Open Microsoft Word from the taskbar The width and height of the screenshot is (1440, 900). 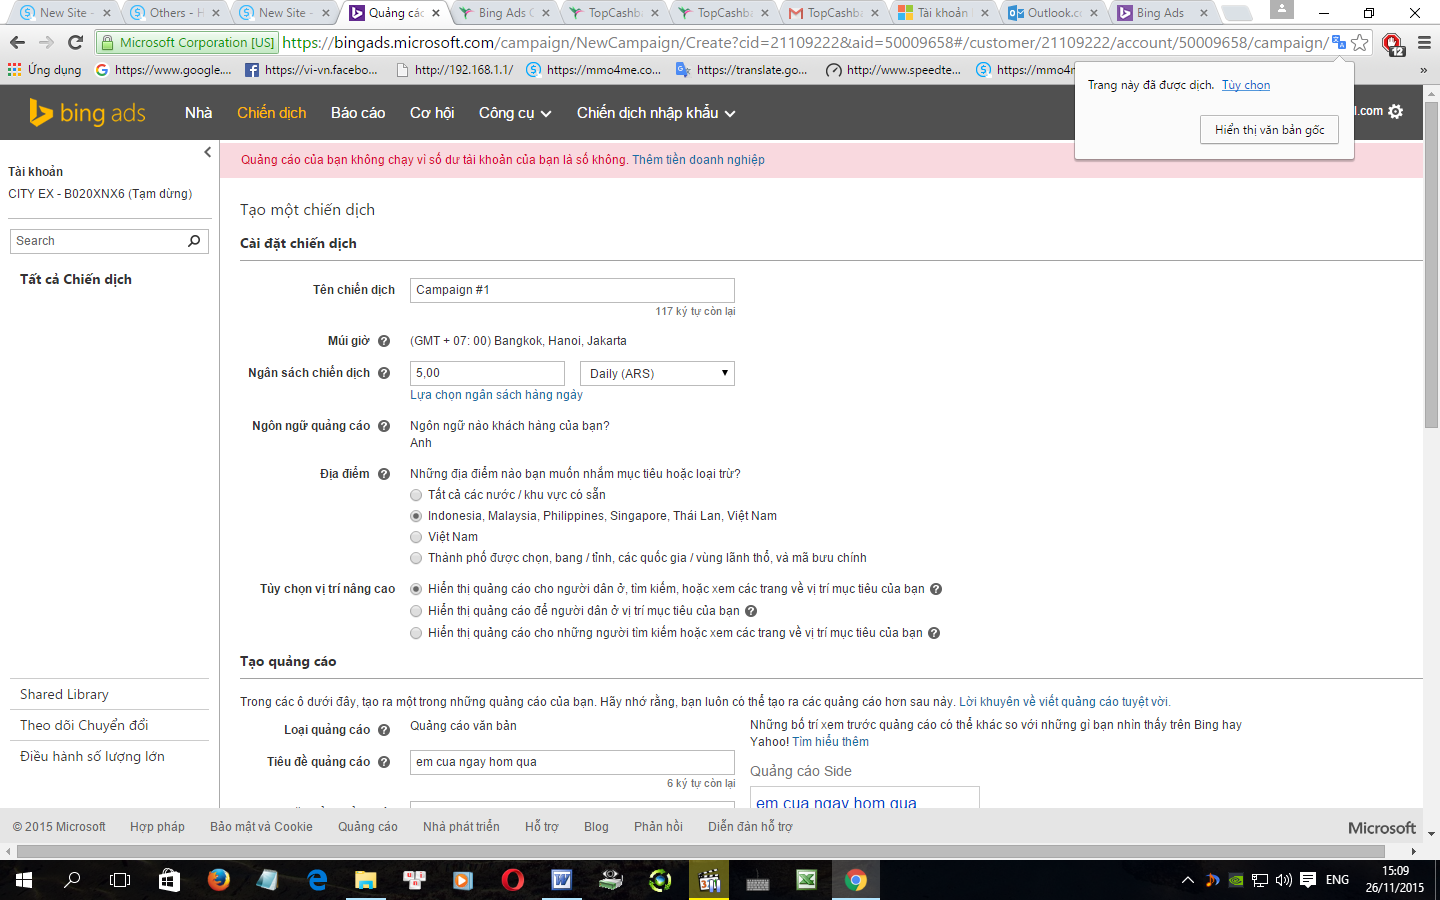click(561, 880)
